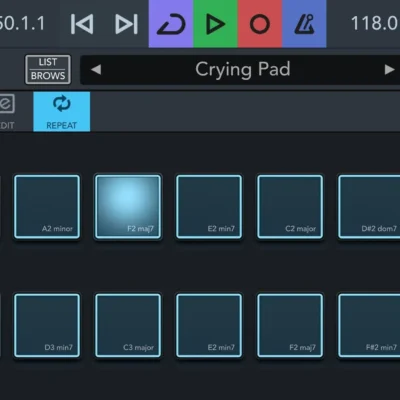Open the Crying Pad preset name selector
400x400 pixels.
pos(242,70)
